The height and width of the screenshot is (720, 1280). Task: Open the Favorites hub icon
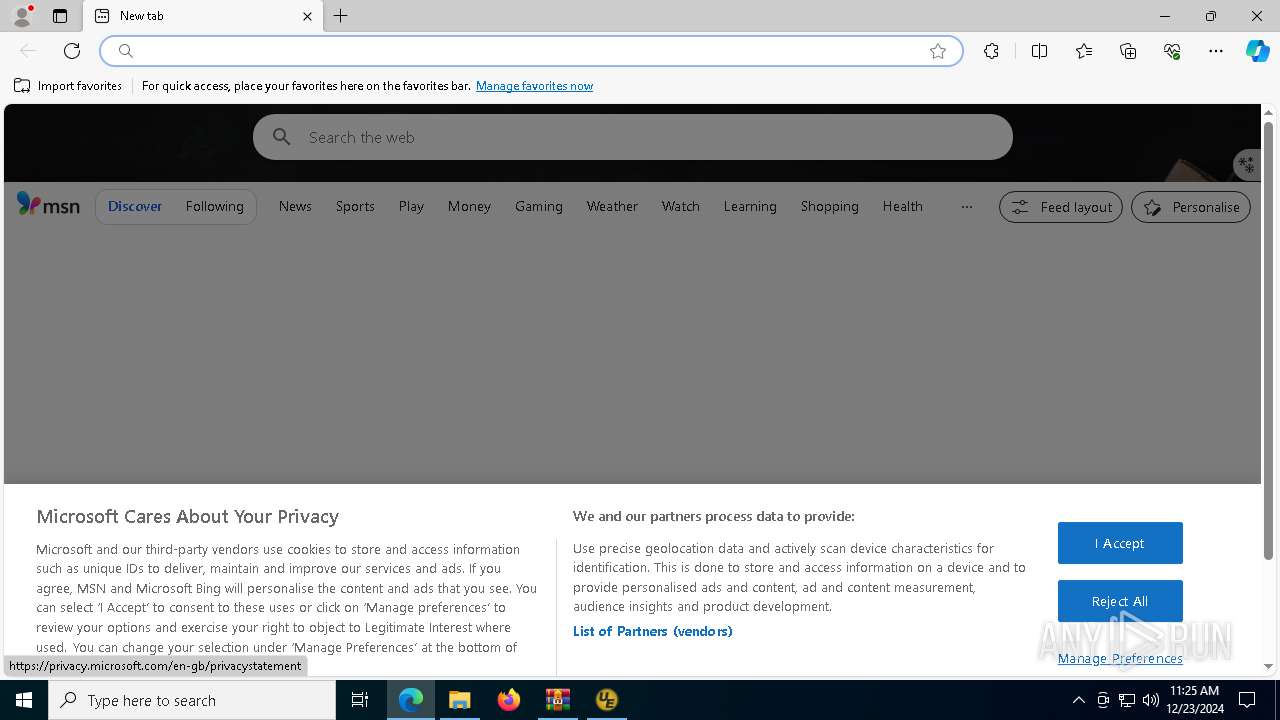pyautogui.click(x=1084, y=51)
